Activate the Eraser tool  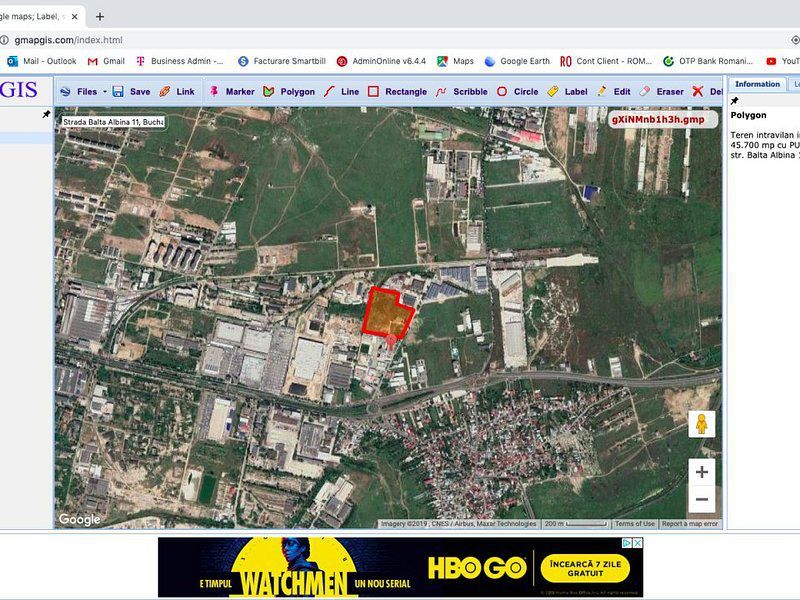[659, 91]
